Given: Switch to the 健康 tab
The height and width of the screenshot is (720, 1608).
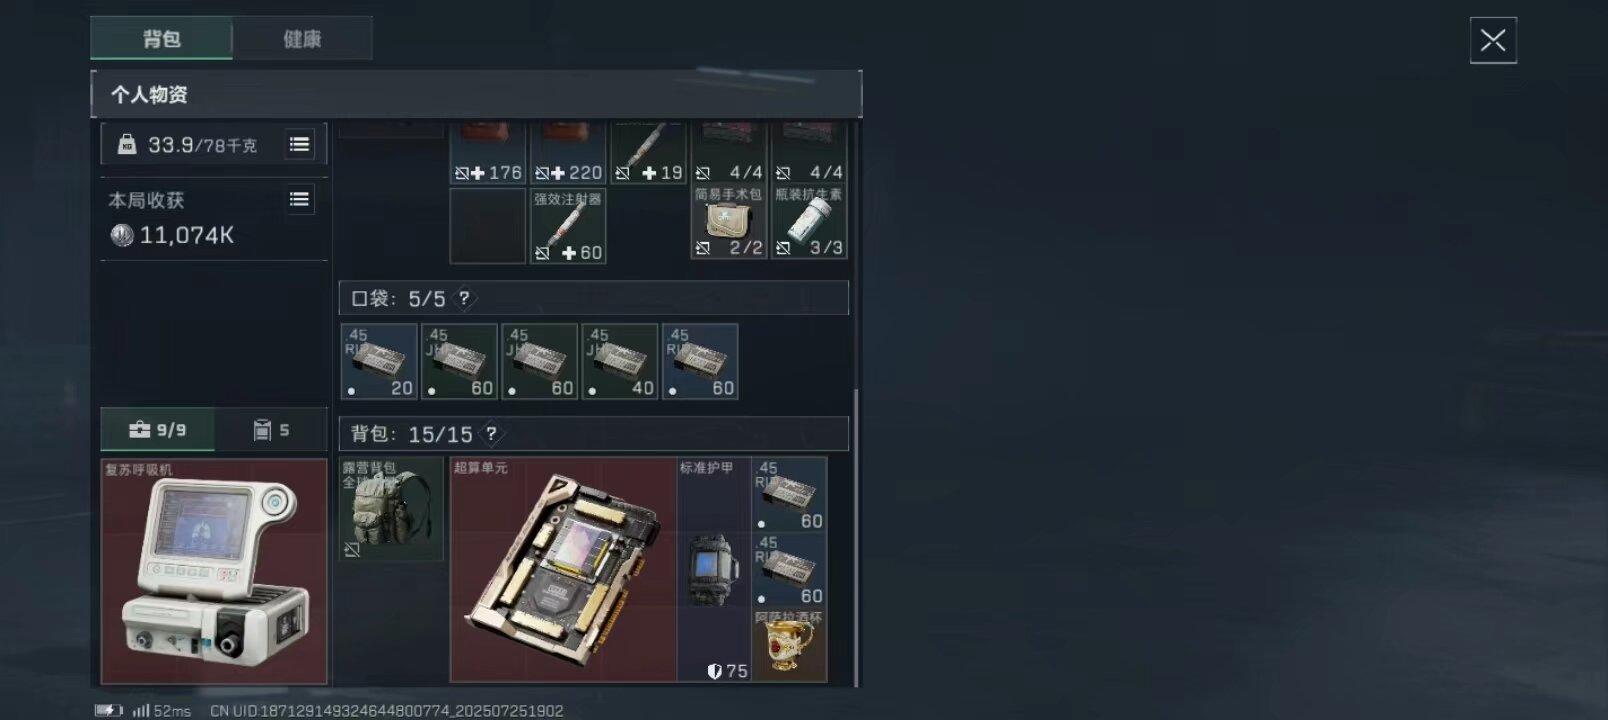Looking at the screenshot, I should click(x=302, y=39).
